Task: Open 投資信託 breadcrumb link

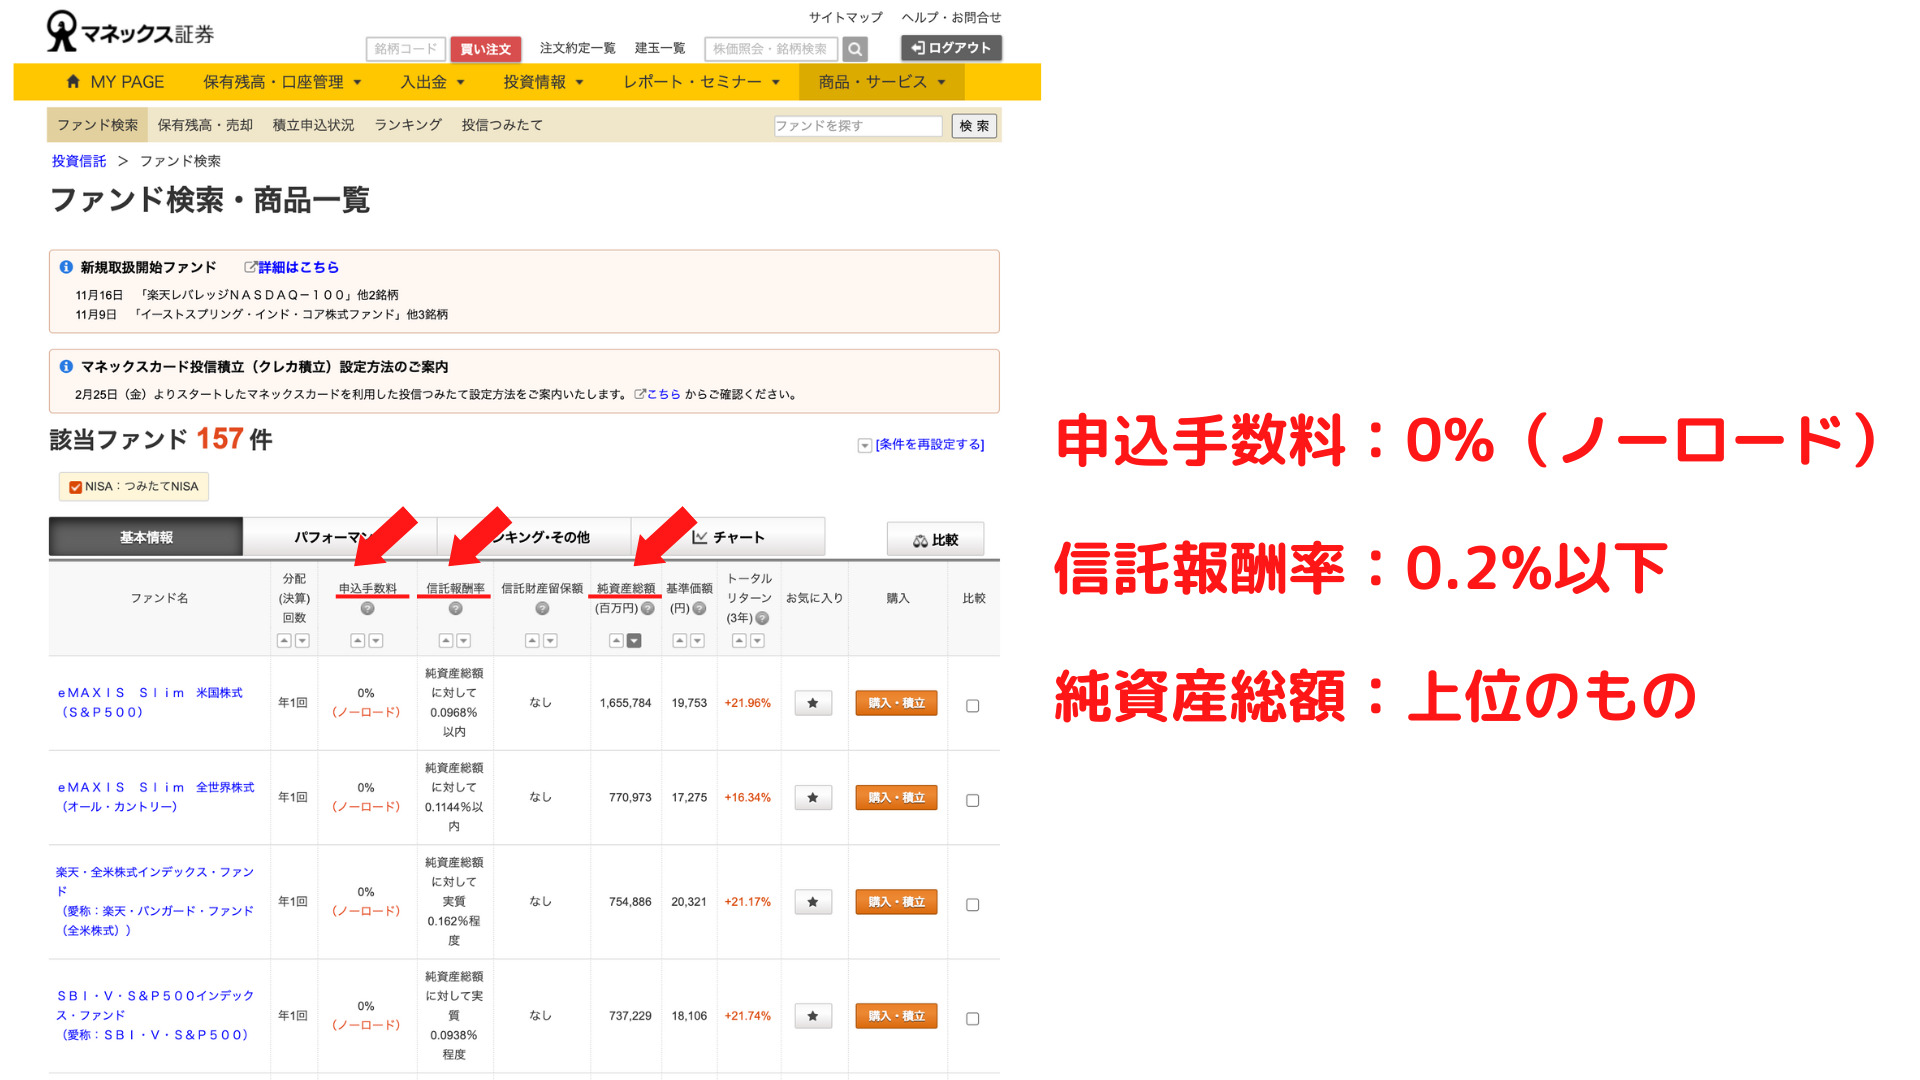Action: (79, 161)
